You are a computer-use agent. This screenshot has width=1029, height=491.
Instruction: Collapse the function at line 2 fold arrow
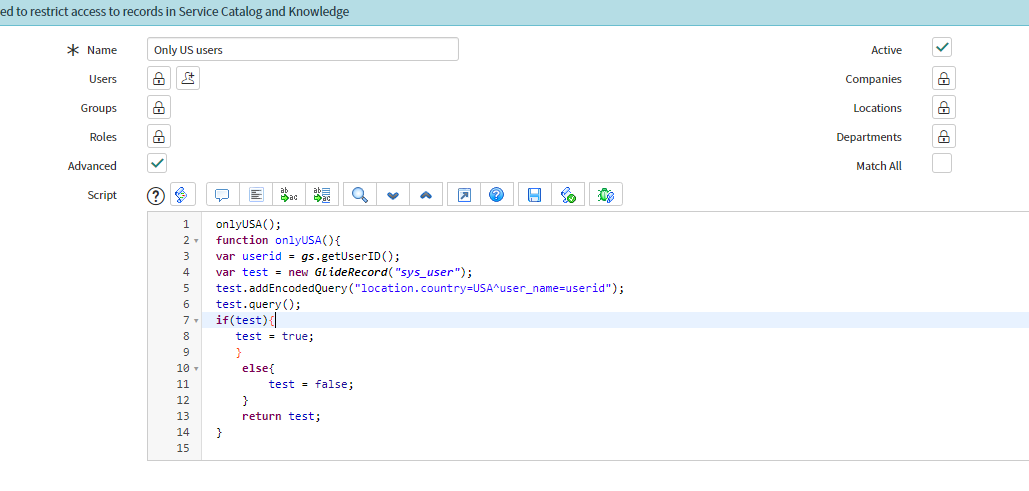click(x=196, y=241)
